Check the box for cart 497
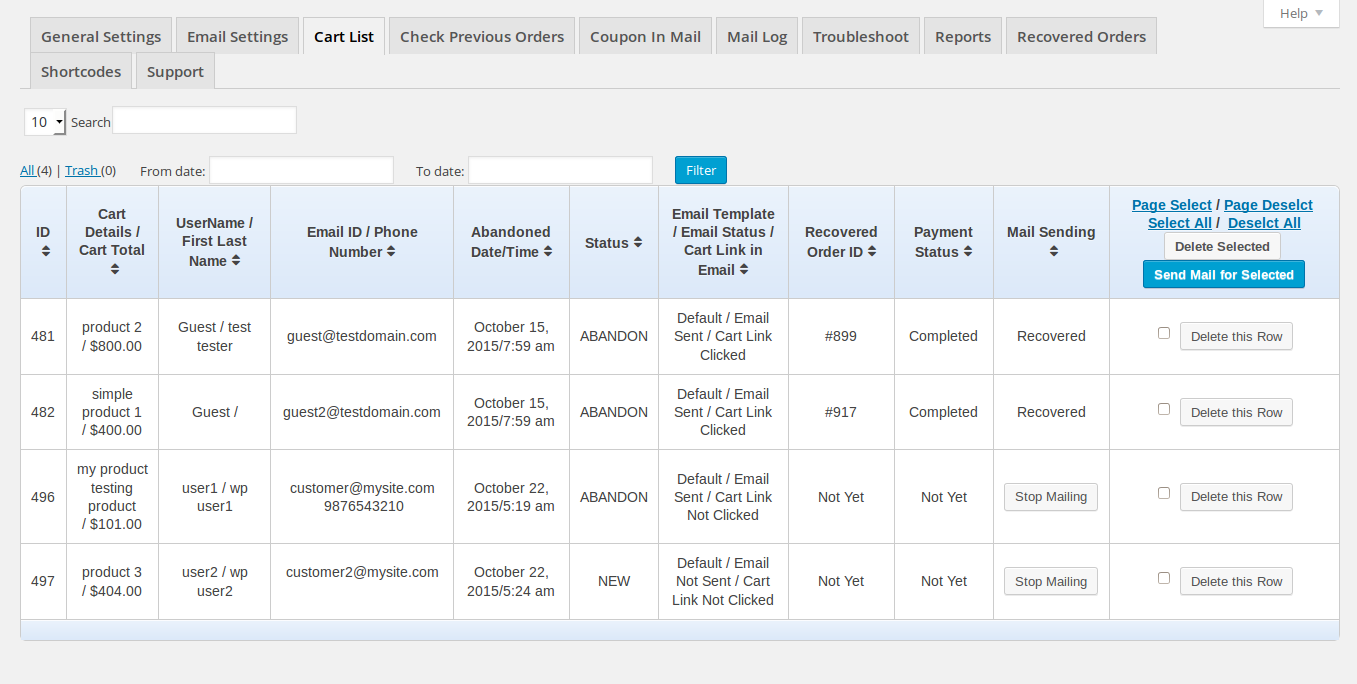Screen dimensions: 1357x684 click(1164, 578)
